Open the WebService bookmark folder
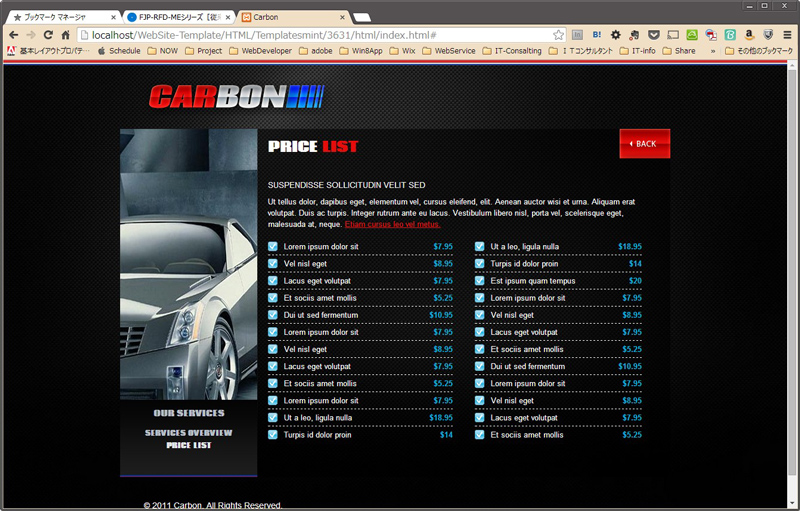This screenshot has width=800, height=511. (449, 51)
